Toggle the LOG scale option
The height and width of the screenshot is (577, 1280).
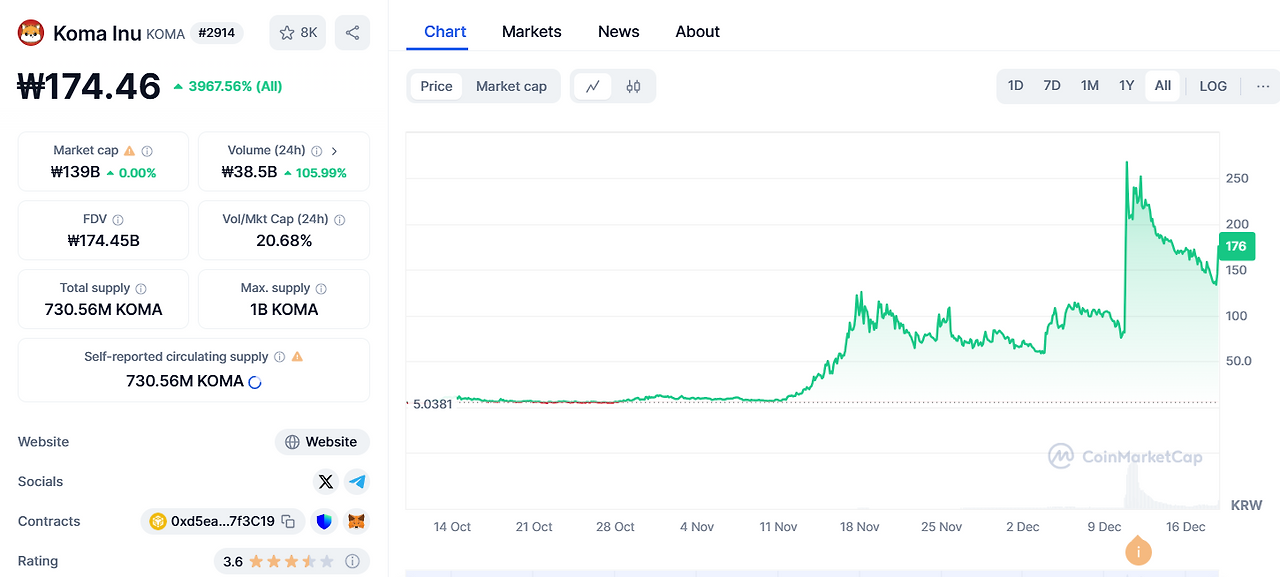click(x=1213, y=86)
